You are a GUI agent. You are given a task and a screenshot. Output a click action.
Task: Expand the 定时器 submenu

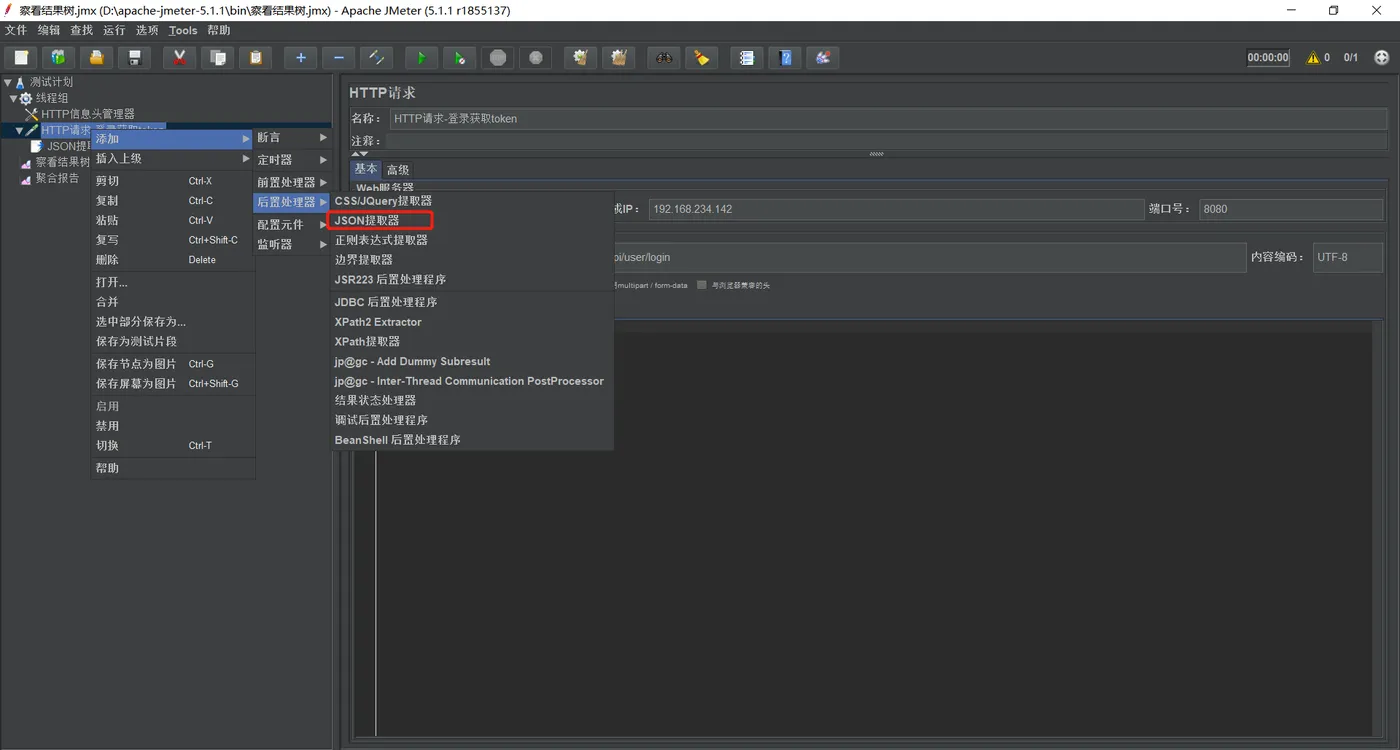click(x=292, y=160)
